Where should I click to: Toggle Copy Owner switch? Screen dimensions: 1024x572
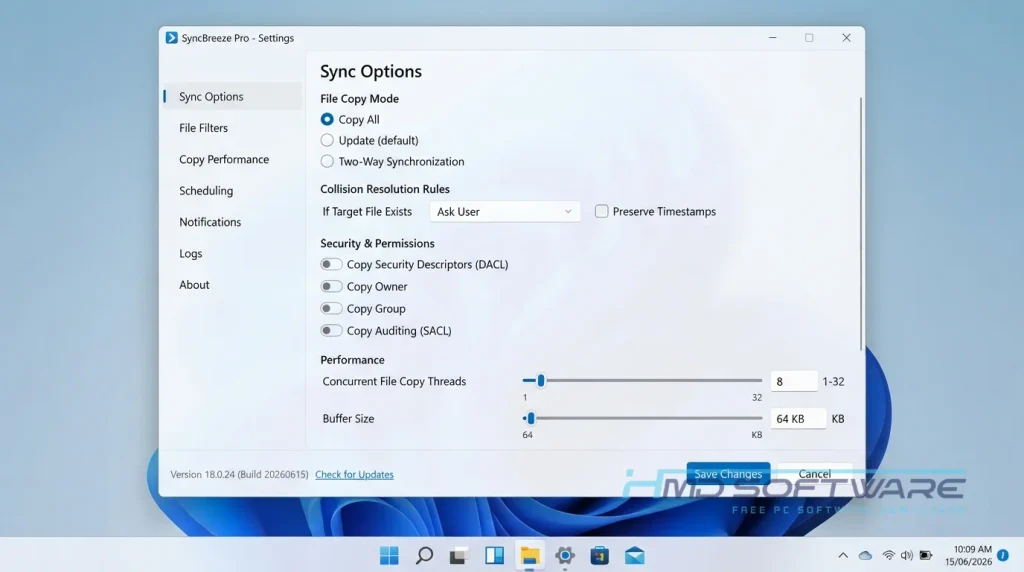pyautogui.click(x=331, y=287)
